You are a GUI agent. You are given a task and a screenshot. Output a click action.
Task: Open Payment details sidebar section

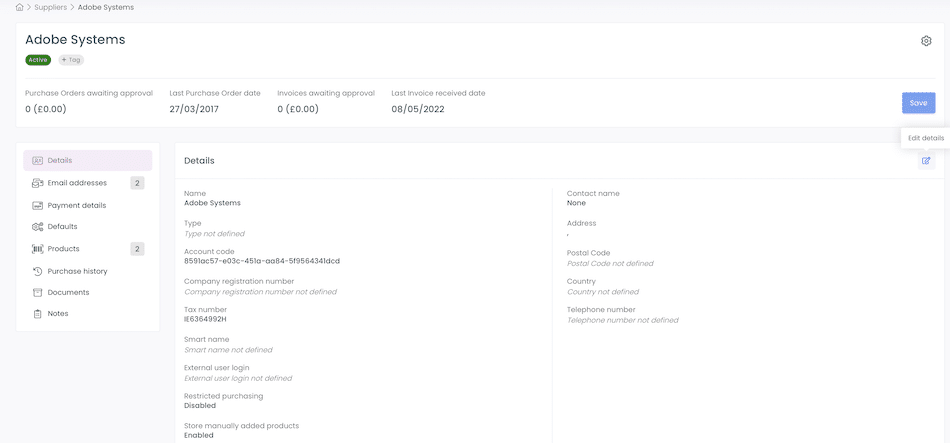(88, 205)
